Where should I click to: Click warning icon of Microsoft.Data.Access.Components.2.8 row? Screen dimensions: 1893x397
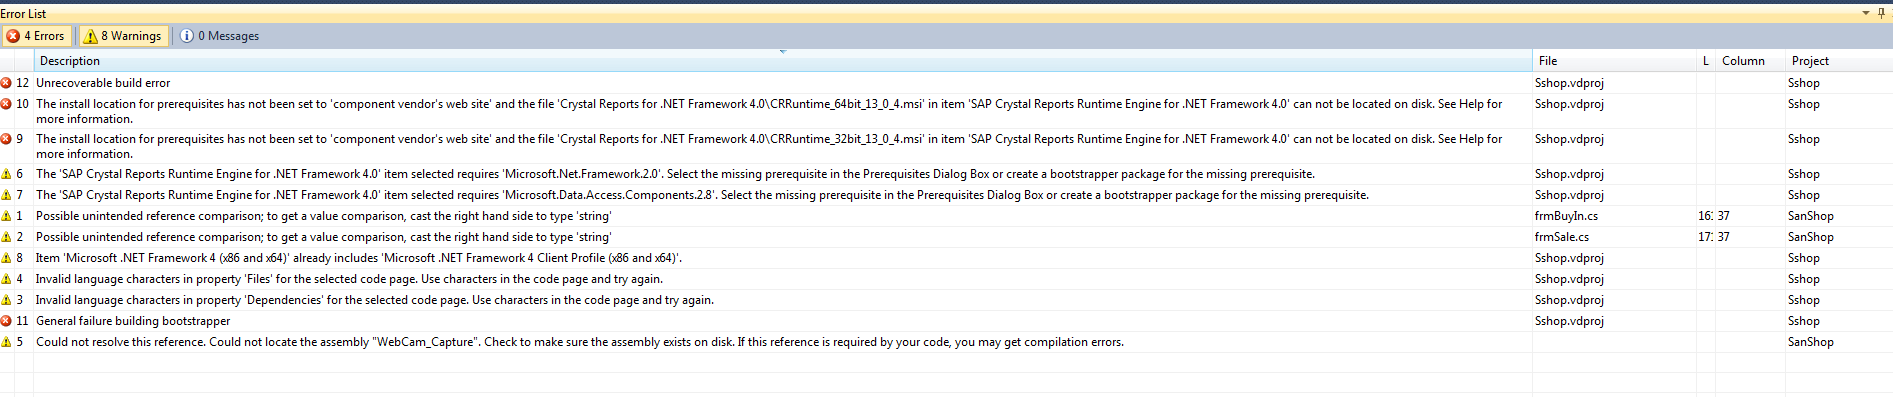click(x=7, y=195)
